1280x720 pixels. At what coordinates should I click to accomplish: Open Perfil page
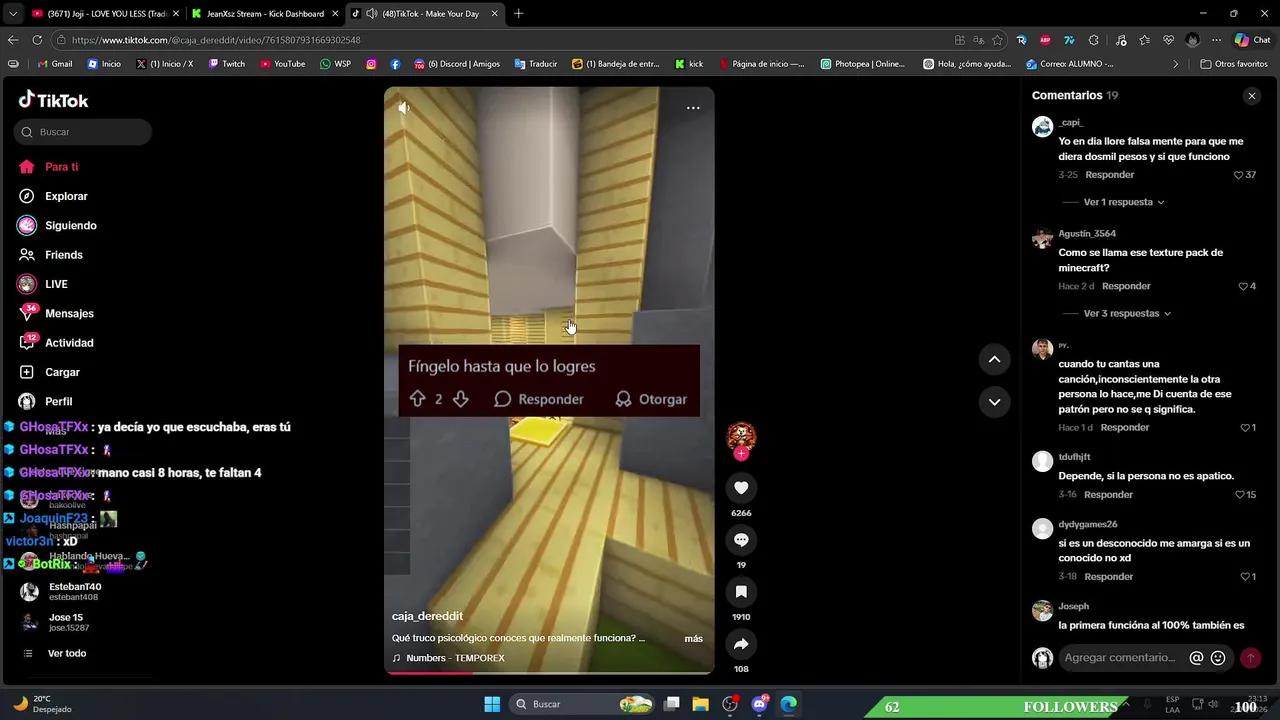pyautogui.click(x=58, y=401)
